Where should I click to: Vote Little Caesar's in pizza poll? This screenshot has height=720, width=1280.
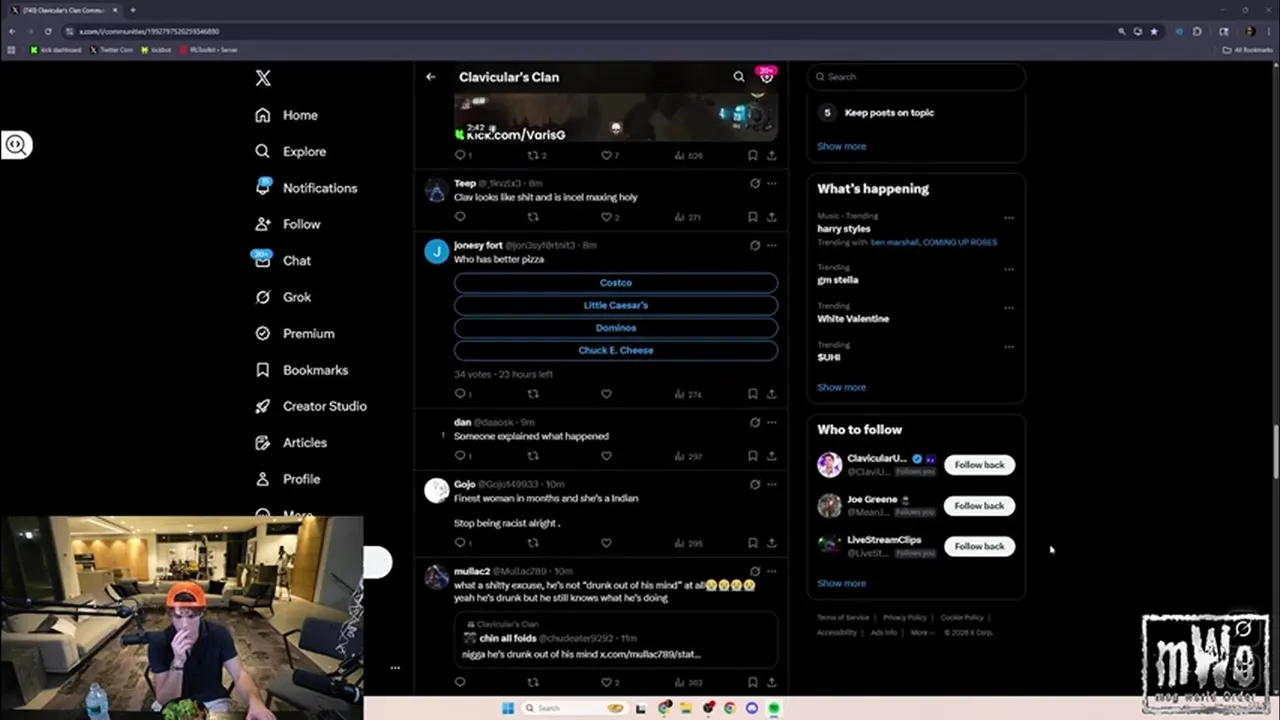616,305
